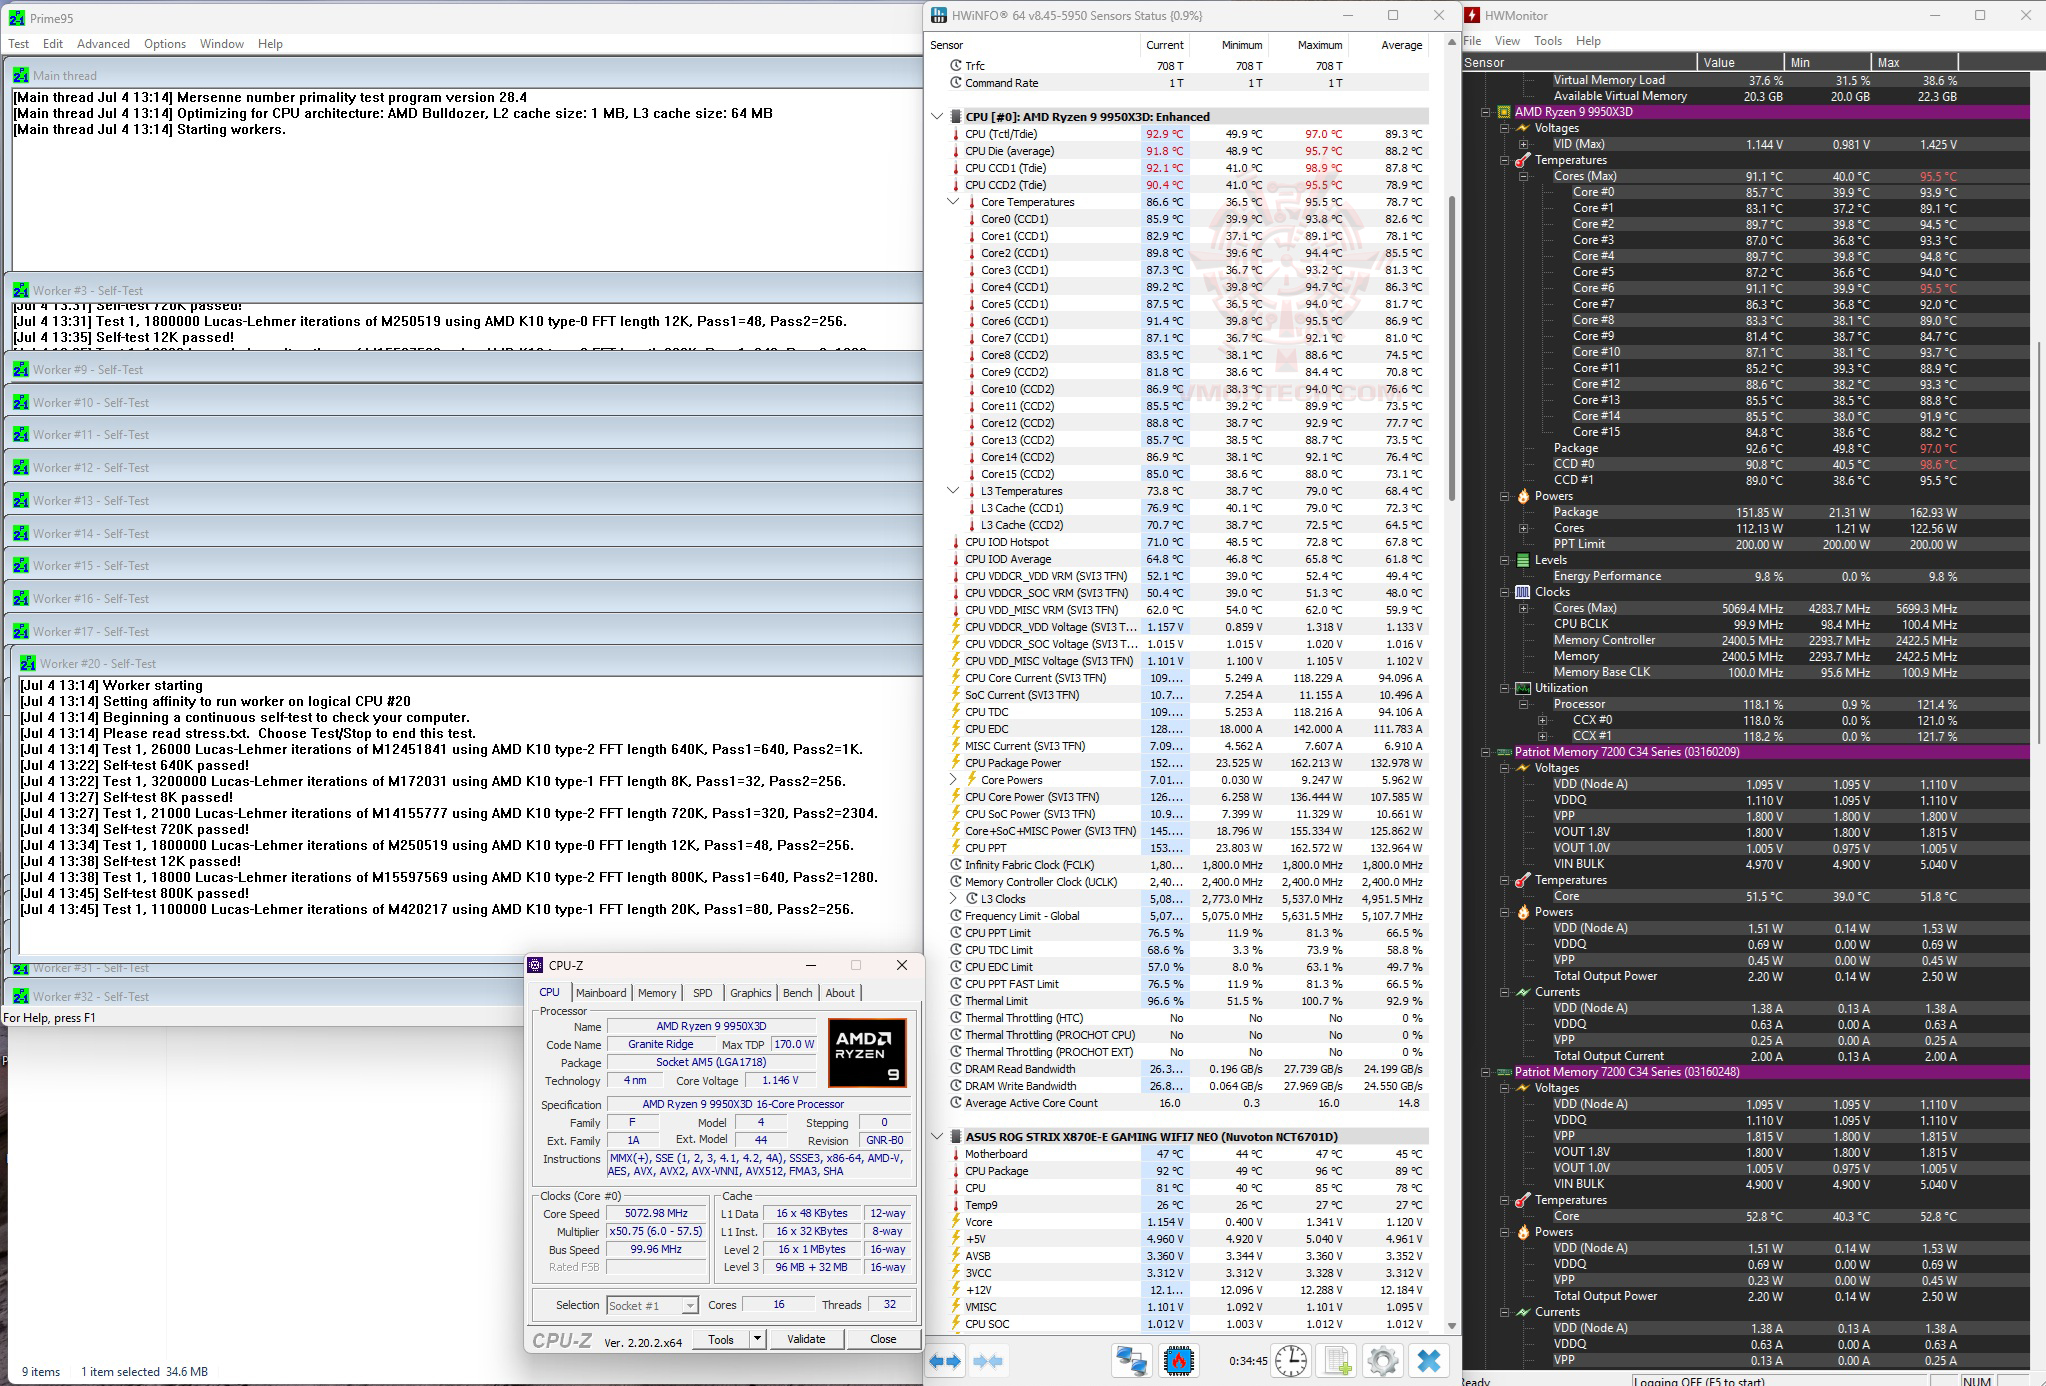The width and height of the screenshot is (2046, 1386).
Task: Open the Tools menu in HWMonitor
Action: (x=1547, y=41)
